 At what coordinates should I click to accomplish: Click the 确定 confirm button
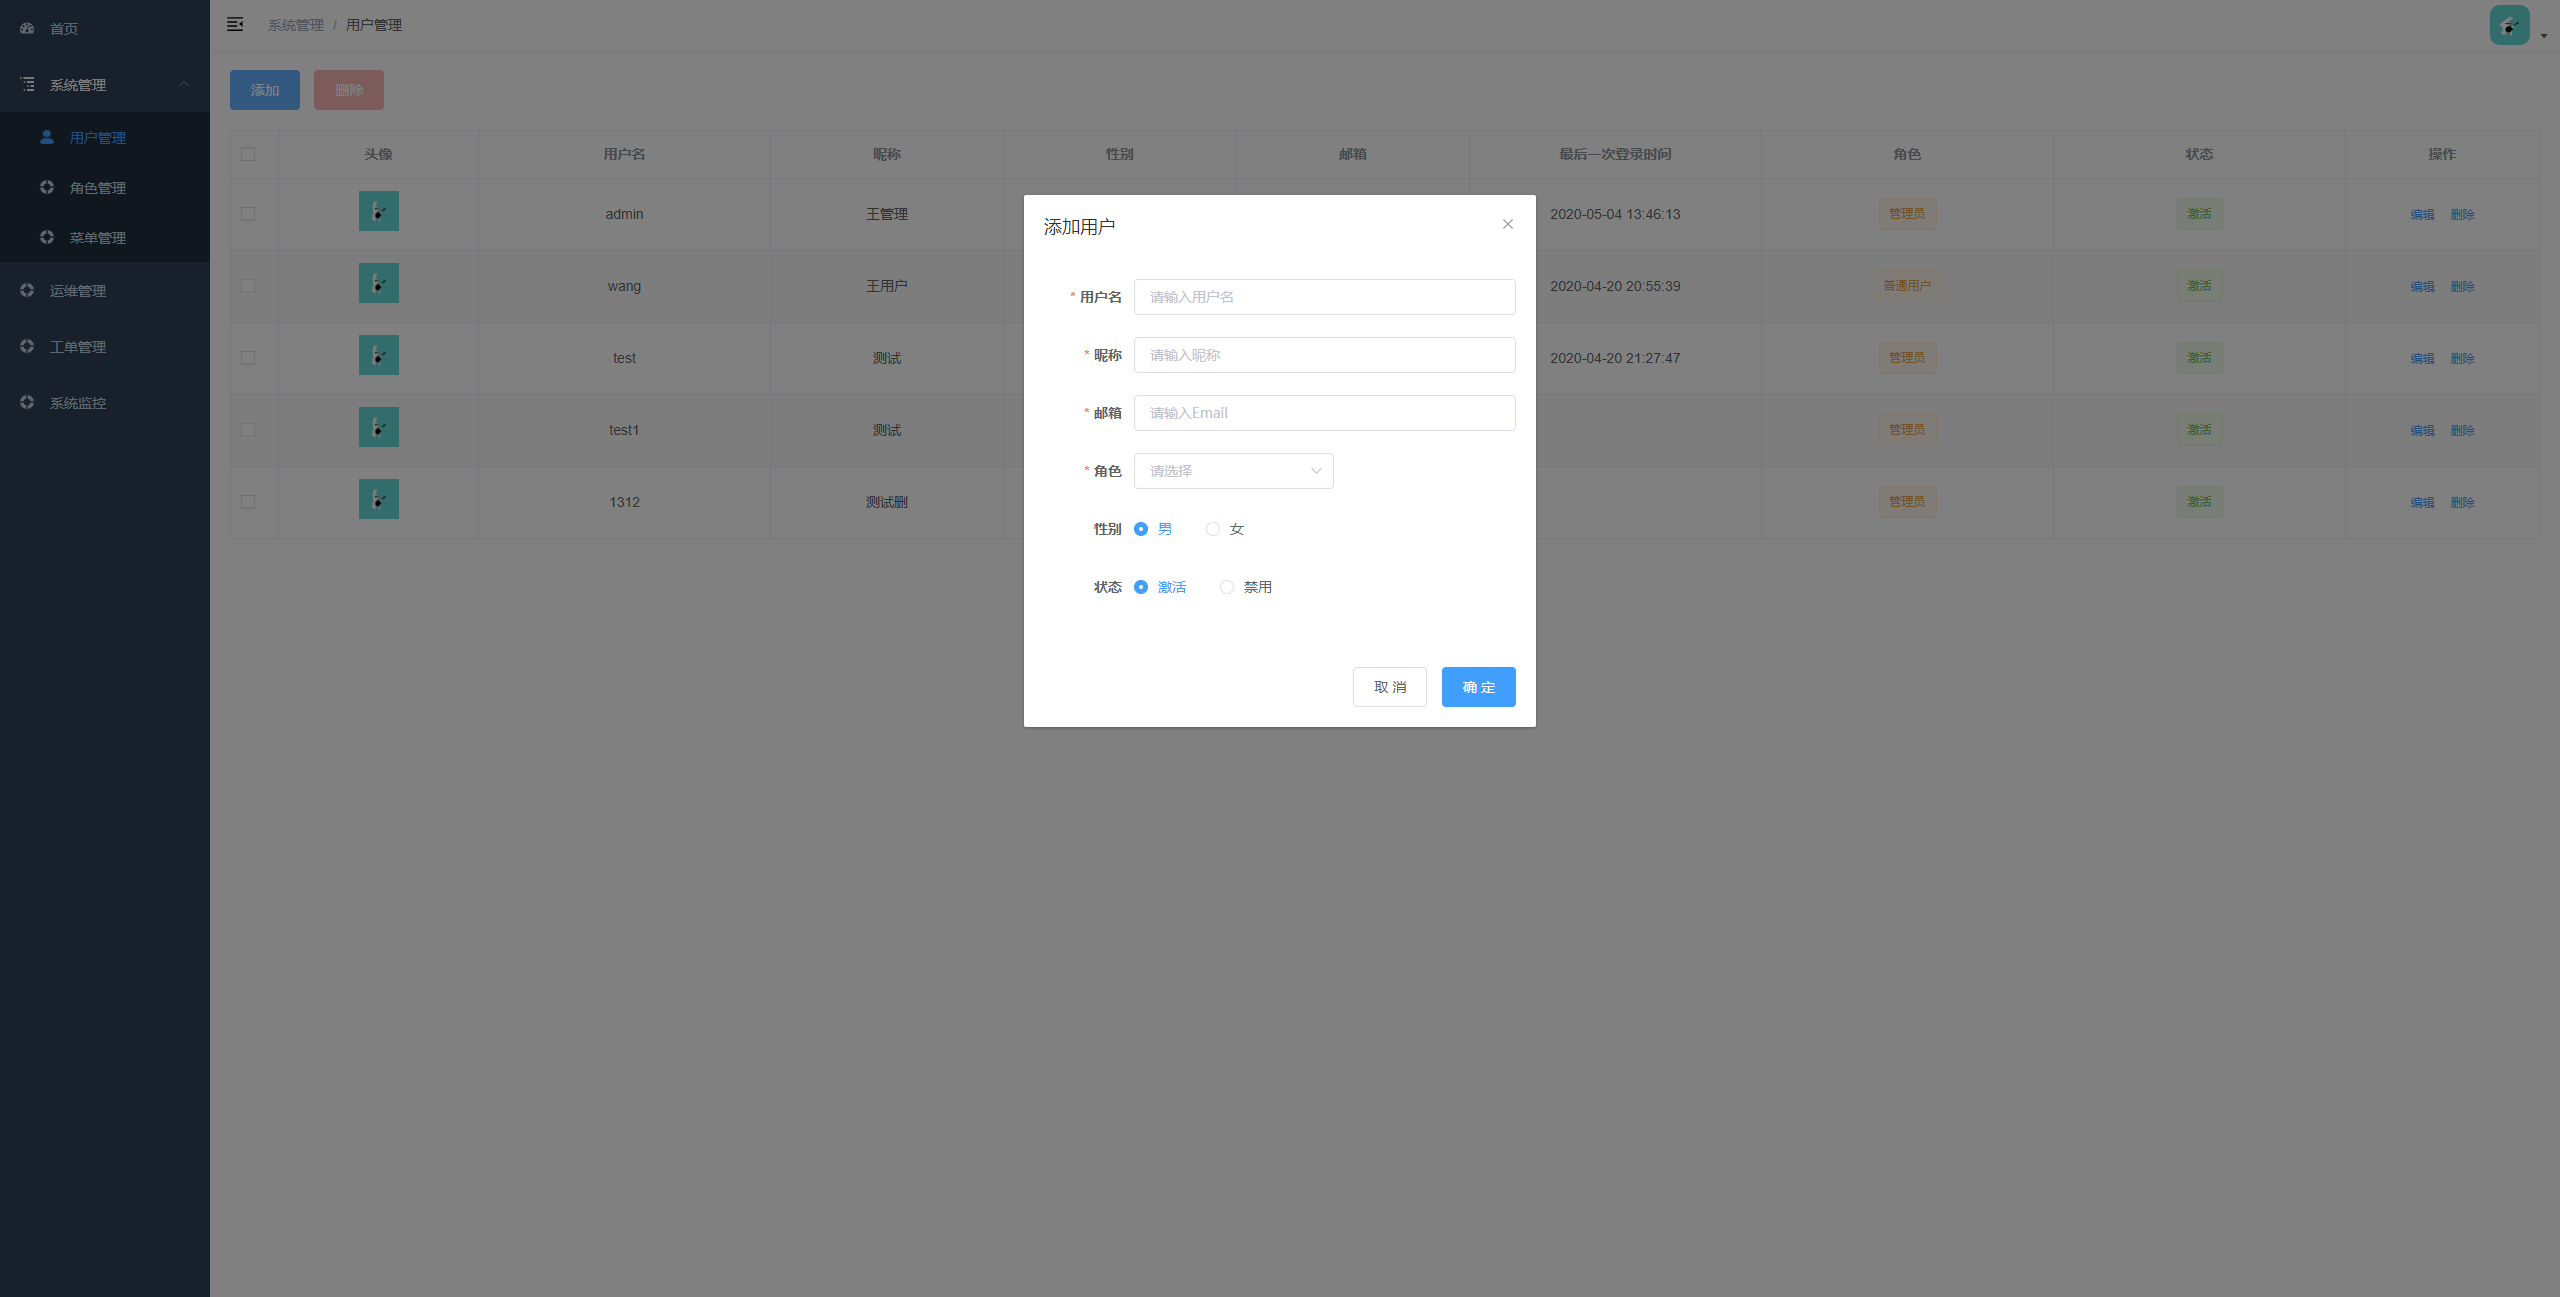[x=1478, y=687]
